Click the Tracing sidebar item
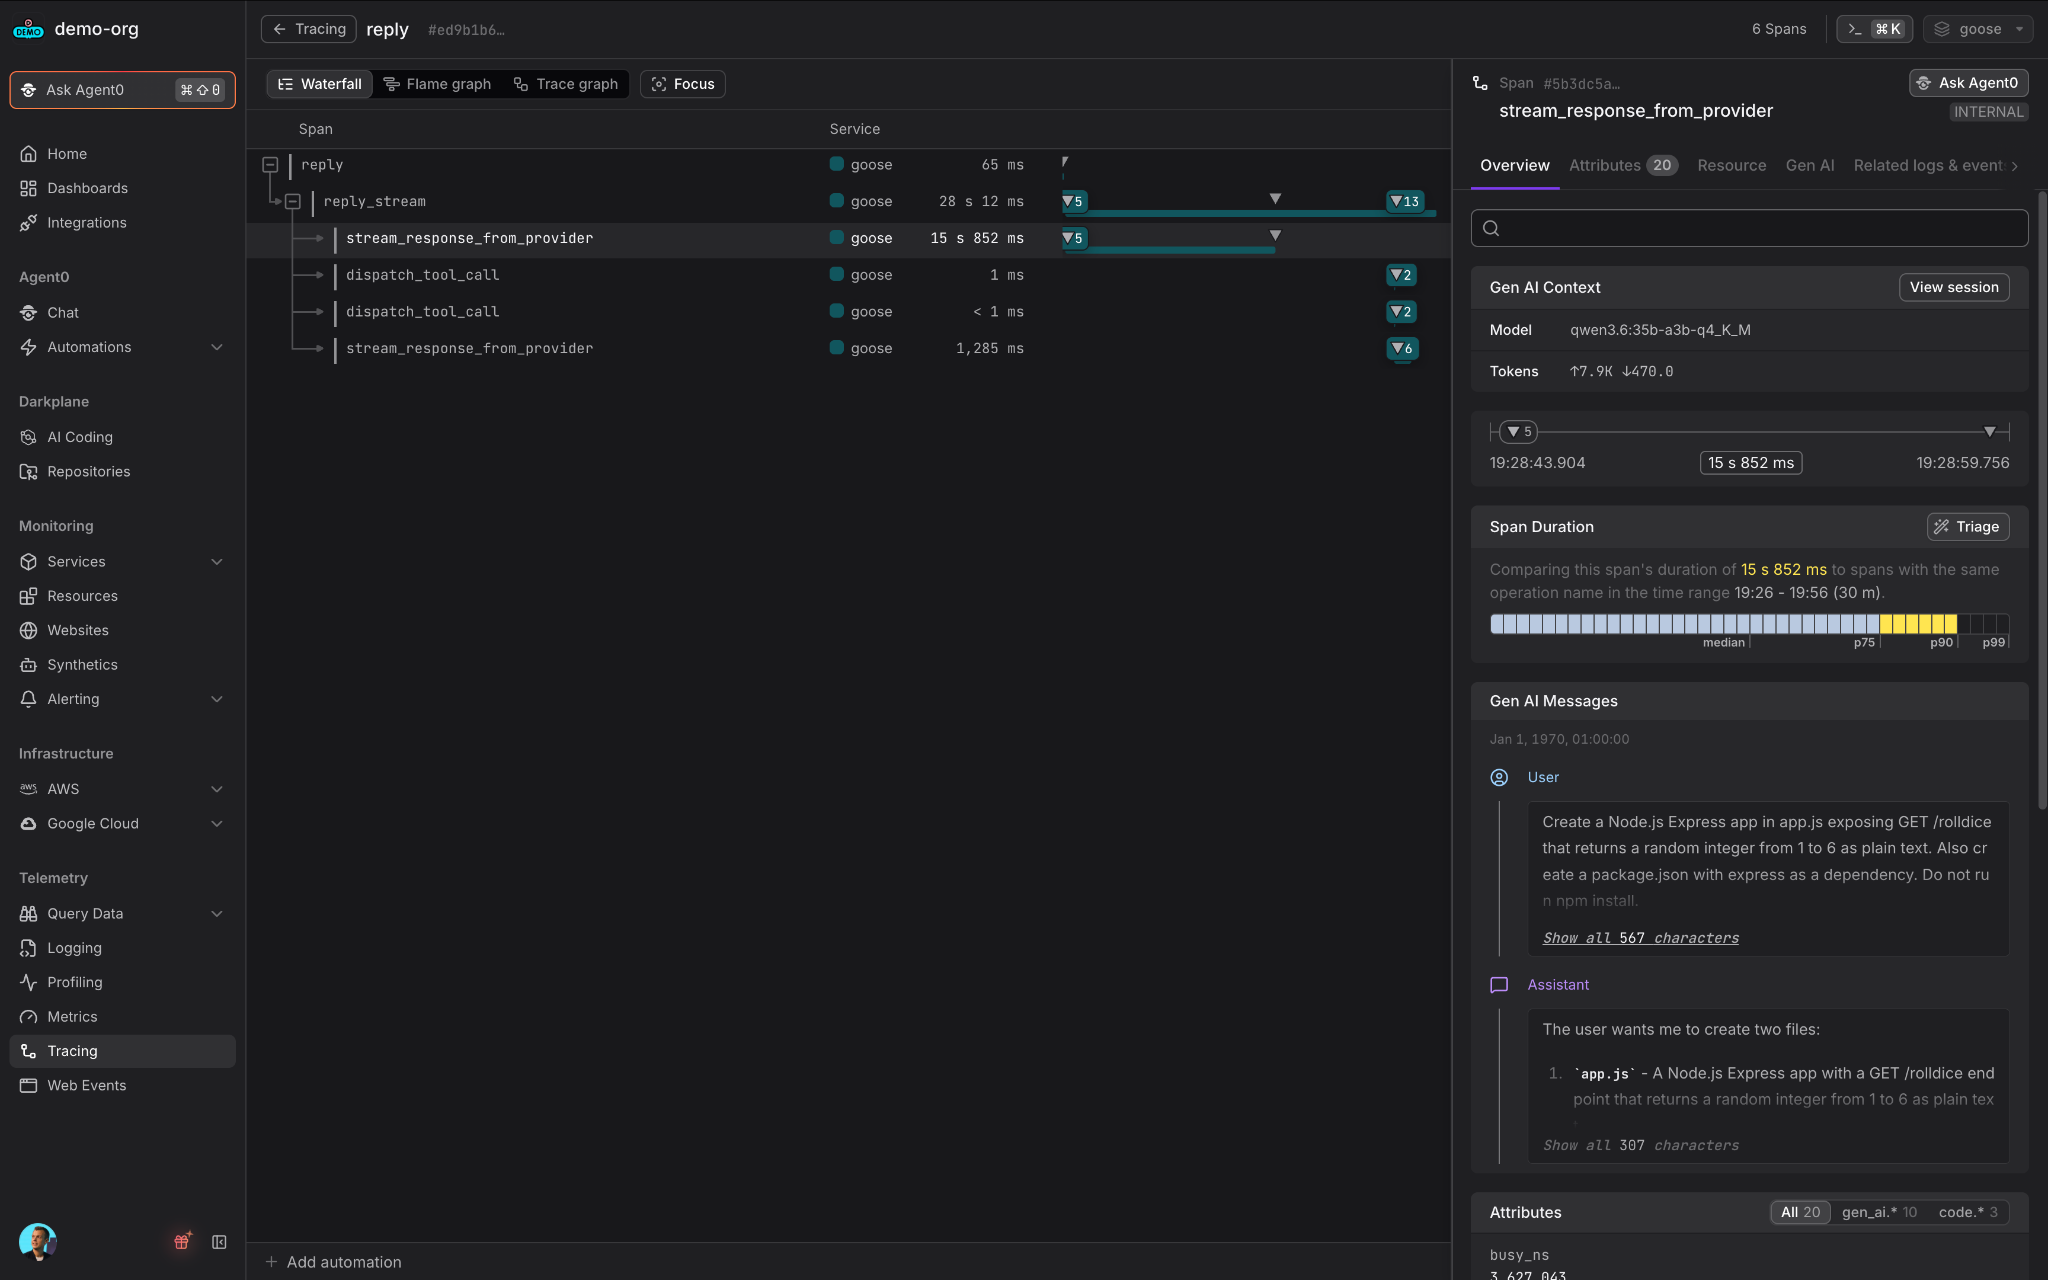The height and width of the screenshot is (1280, 2048). (x=122, y=1051)
